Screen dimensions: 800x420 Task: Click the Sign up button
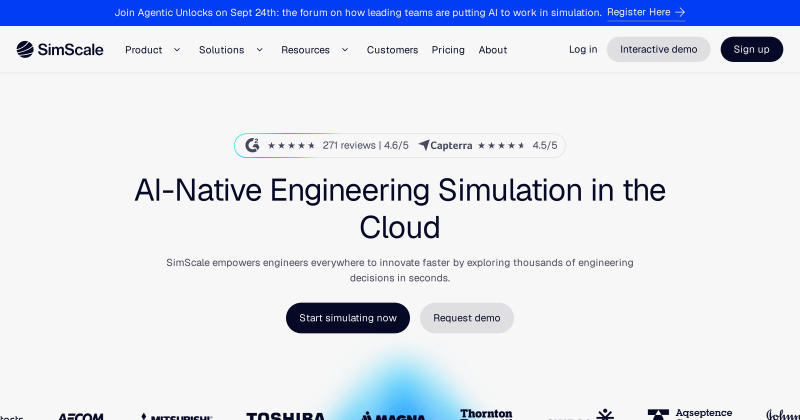(752, 50)
